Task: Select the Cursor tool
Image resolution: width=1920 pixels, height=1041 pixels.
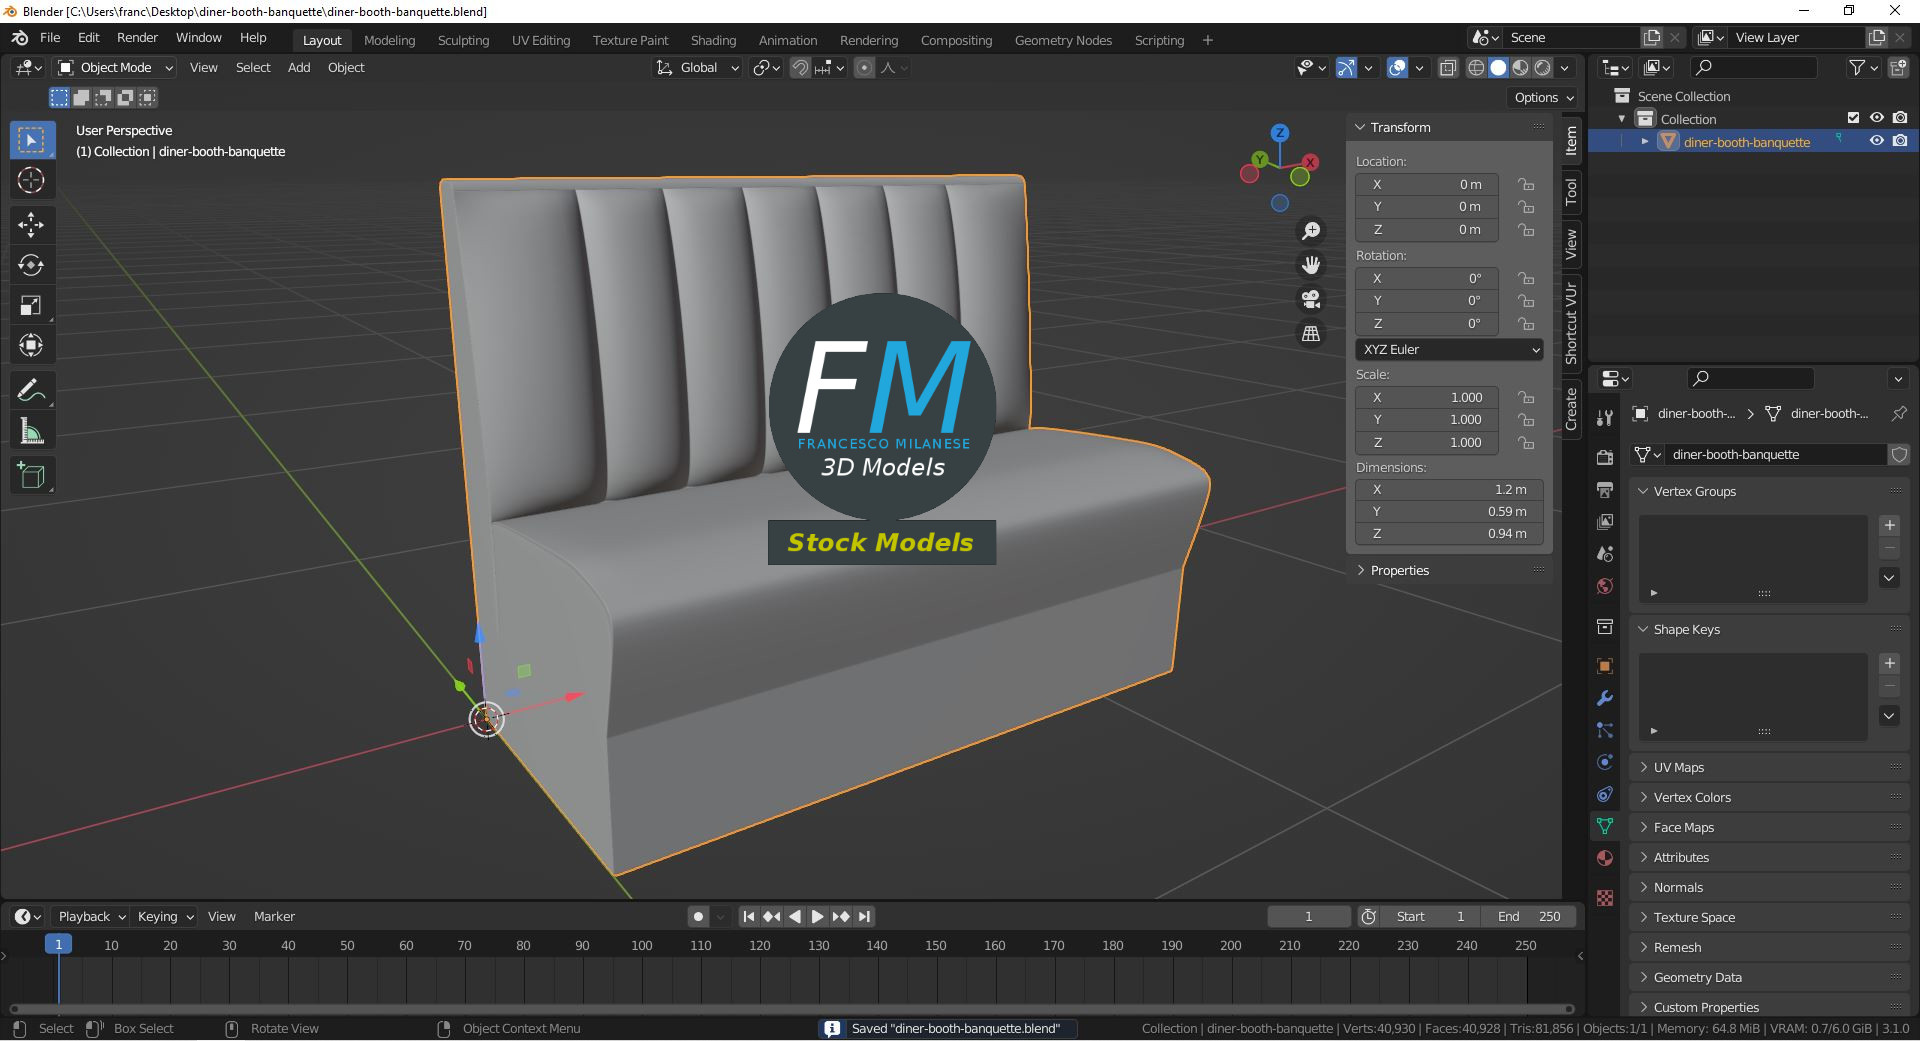Action: 31,181
